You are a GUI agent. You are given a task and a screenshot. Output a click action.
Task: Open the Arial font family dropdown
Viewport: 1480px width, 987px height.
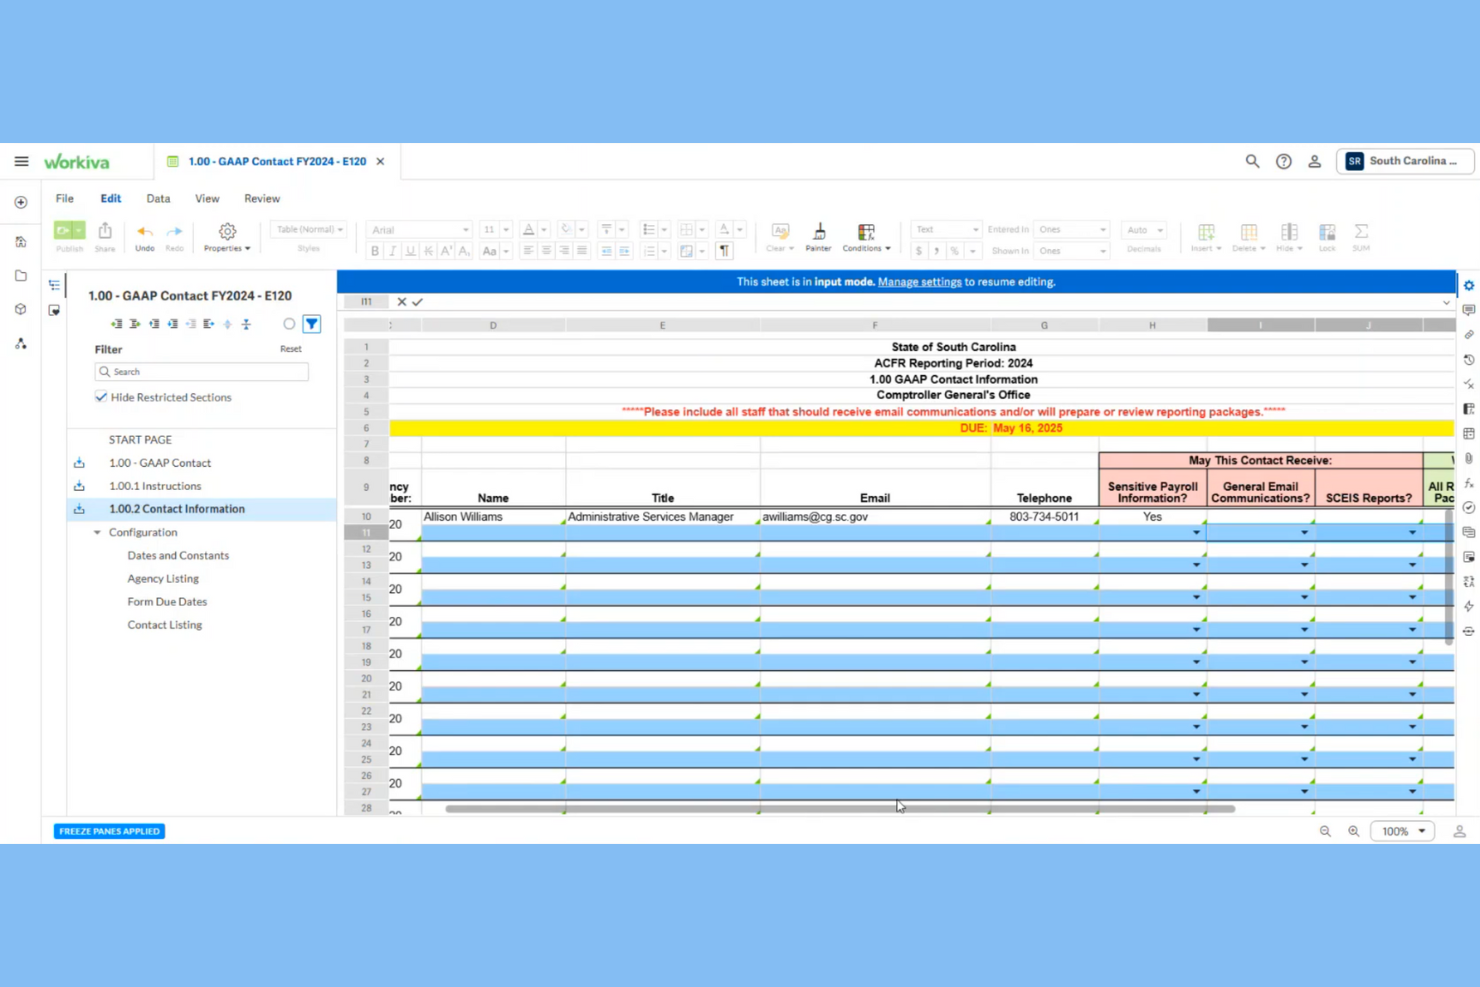point(419,230)
